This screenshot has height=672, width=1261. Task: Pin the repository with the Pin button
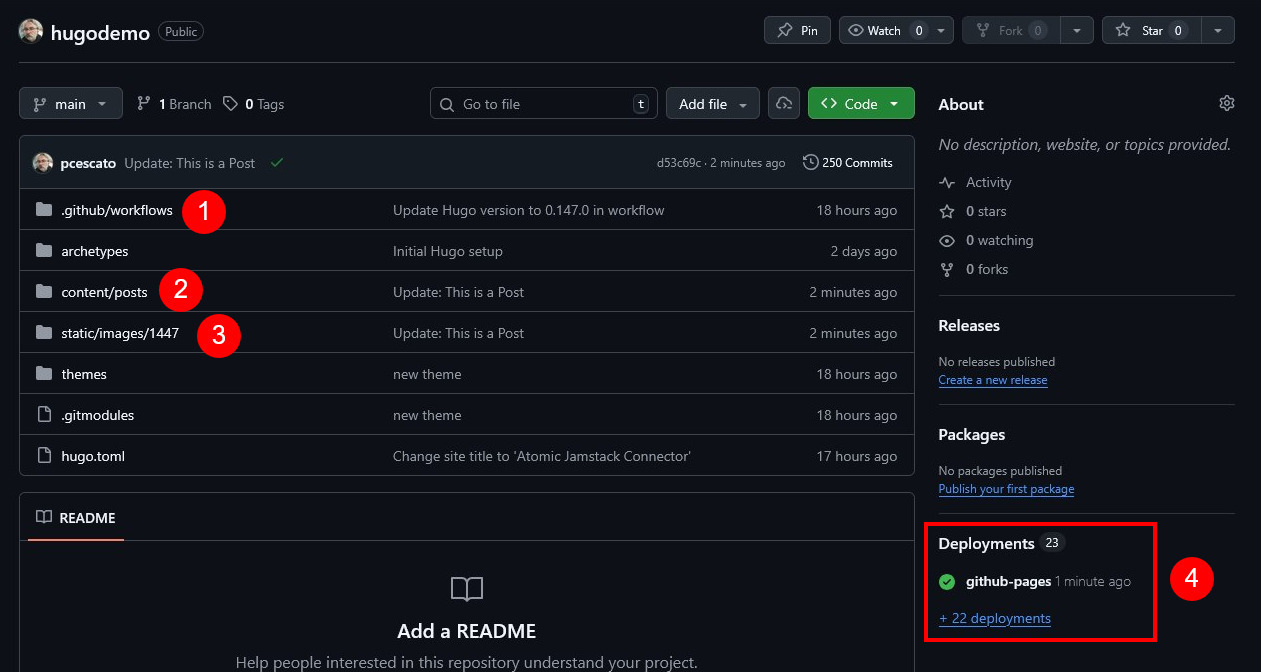[797, 30]
